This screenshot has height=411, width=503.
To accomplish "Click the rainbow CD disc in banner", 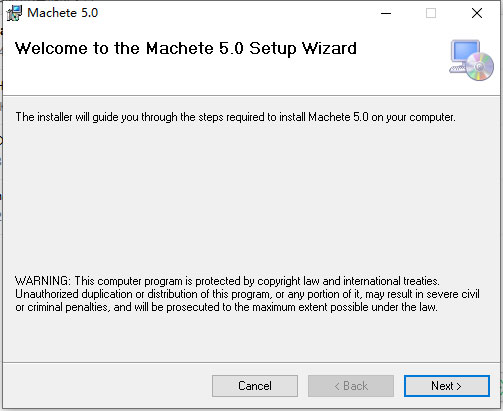I will [480, 66].
